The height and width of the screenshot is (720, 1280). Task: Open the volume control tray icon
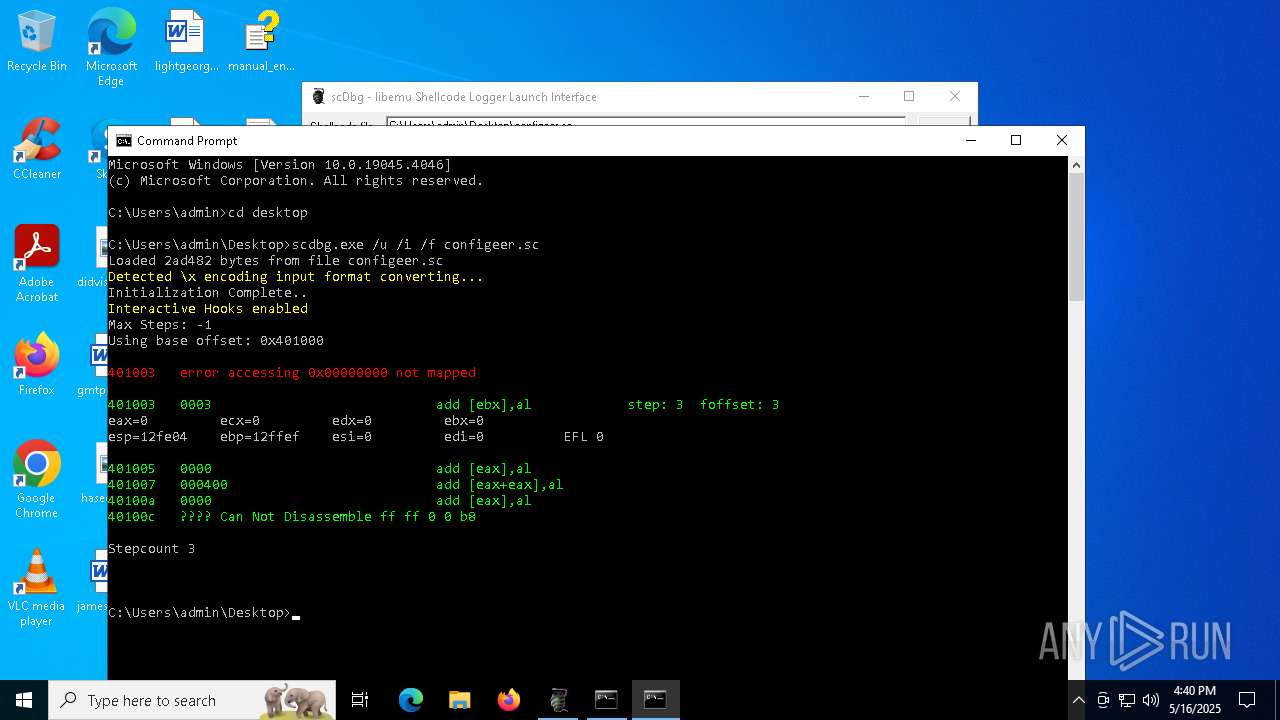[1151, 700]
